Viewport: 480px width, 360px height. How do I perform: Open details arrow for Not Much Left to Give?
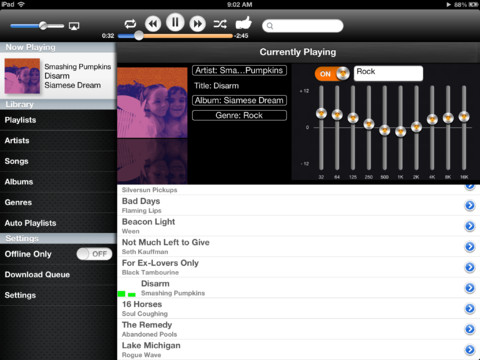coord(470,247)
